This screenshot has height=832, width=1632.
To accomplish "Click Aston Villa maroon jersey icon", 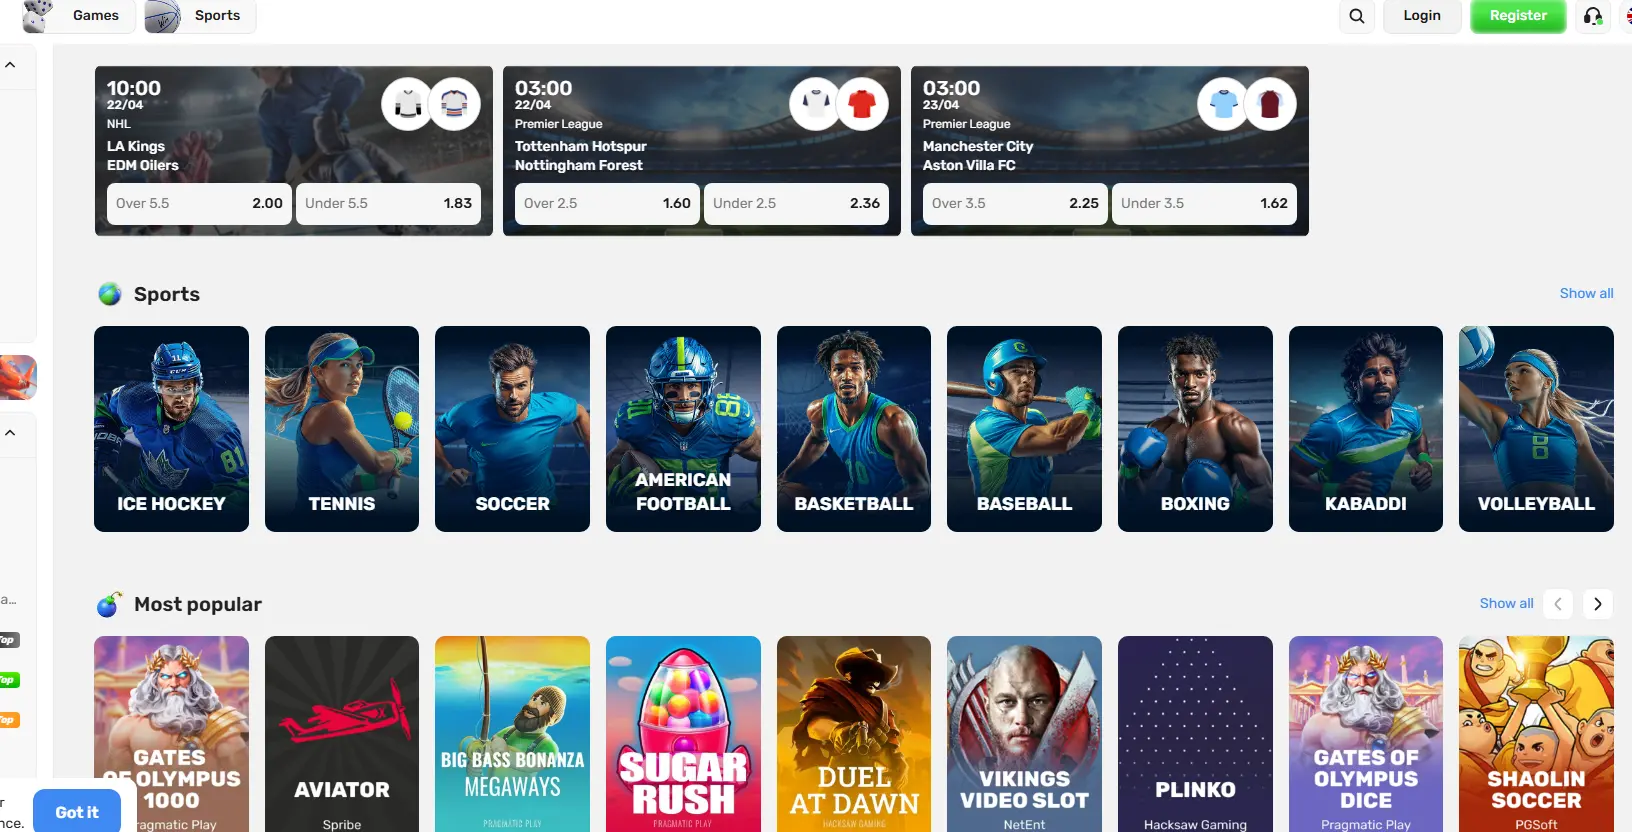I will click(x=1270, y=104).
